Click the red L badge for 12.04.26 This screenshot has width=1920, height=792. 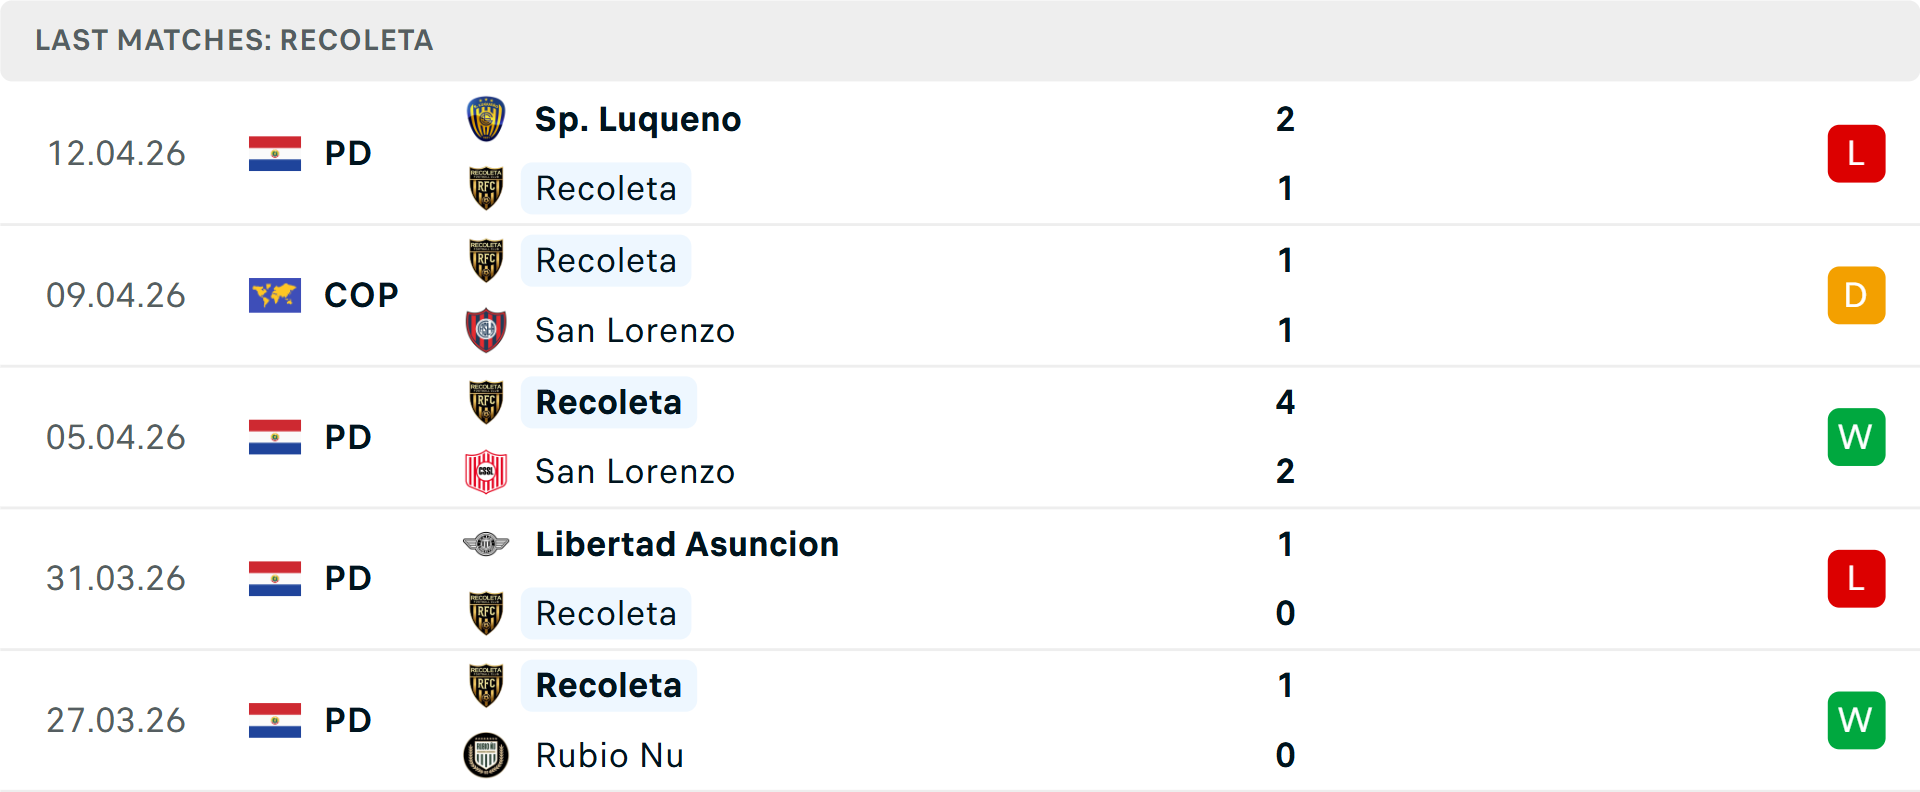[1856, 153]
